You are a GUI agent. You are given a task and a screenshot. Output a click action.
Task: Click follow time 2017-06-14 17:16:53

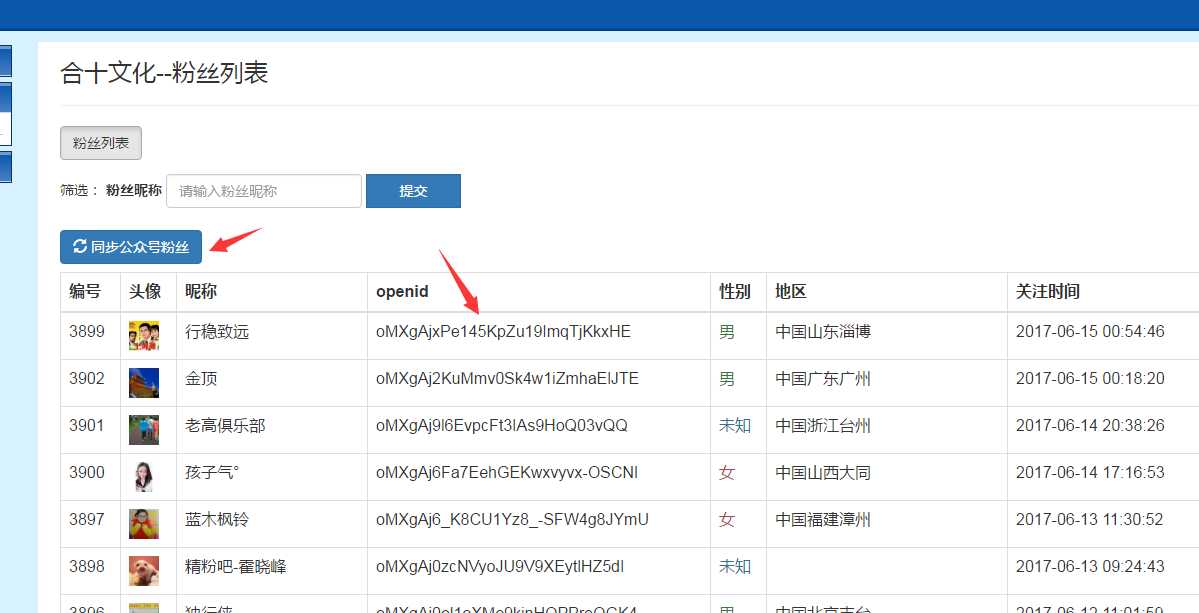(x=1090, y=472)
